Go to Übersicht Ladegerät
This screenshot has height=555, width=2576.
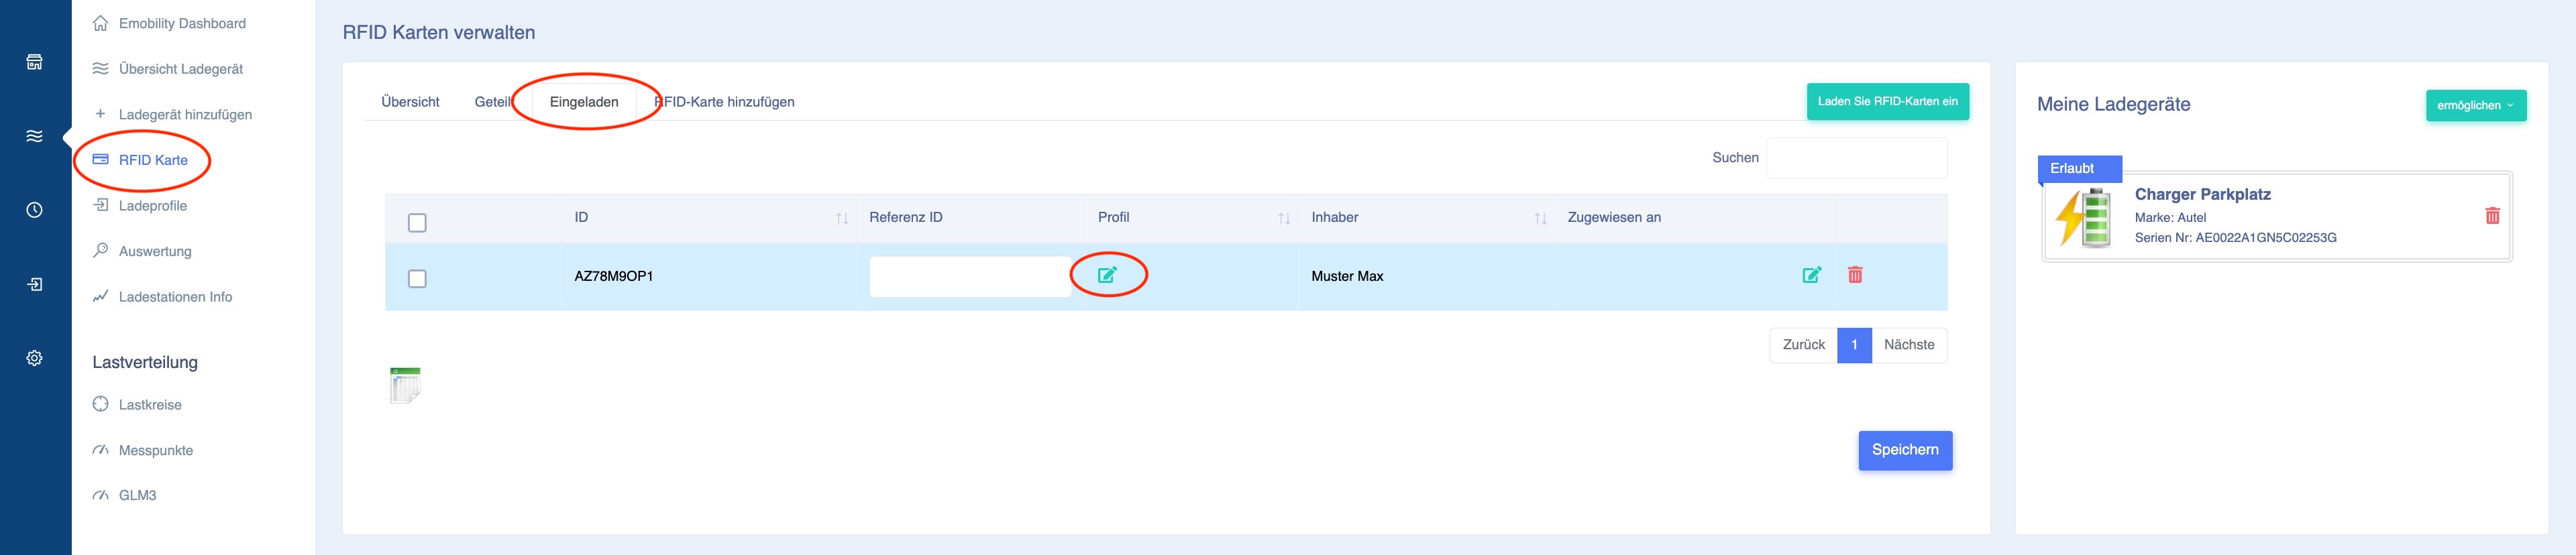tap(181, 69)
